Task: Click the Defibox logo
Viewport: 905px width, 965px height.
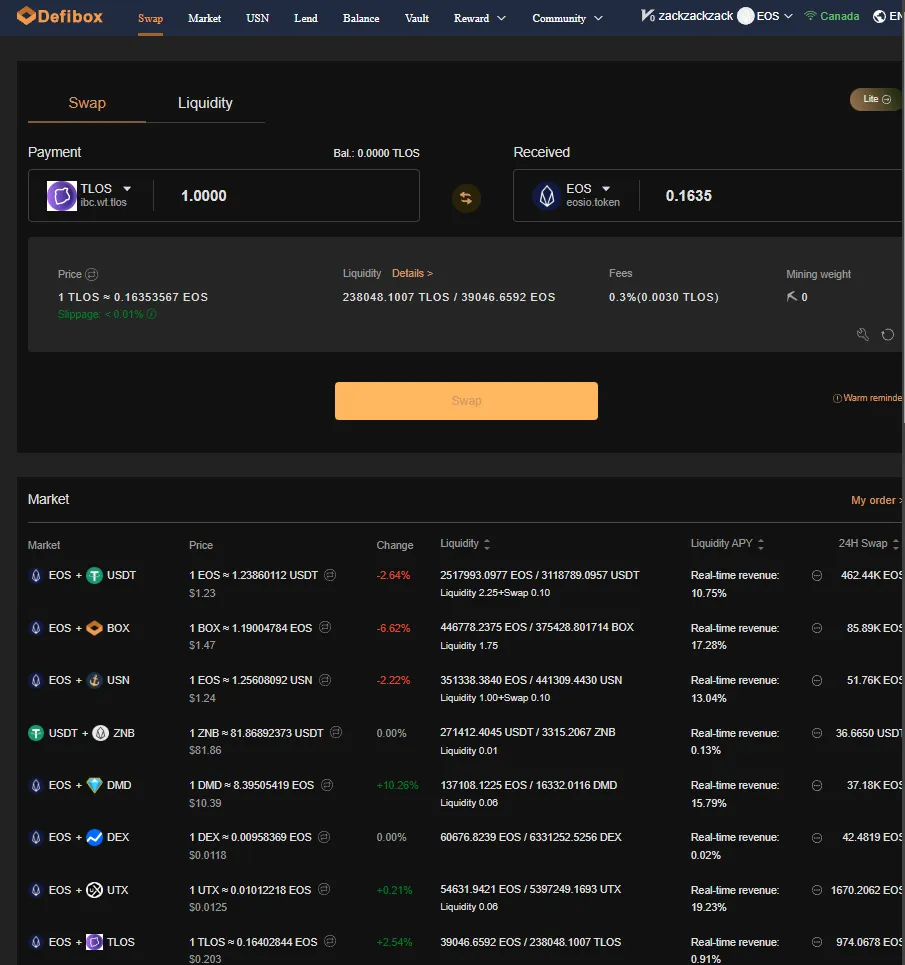Action: click(x=60, y=16)
